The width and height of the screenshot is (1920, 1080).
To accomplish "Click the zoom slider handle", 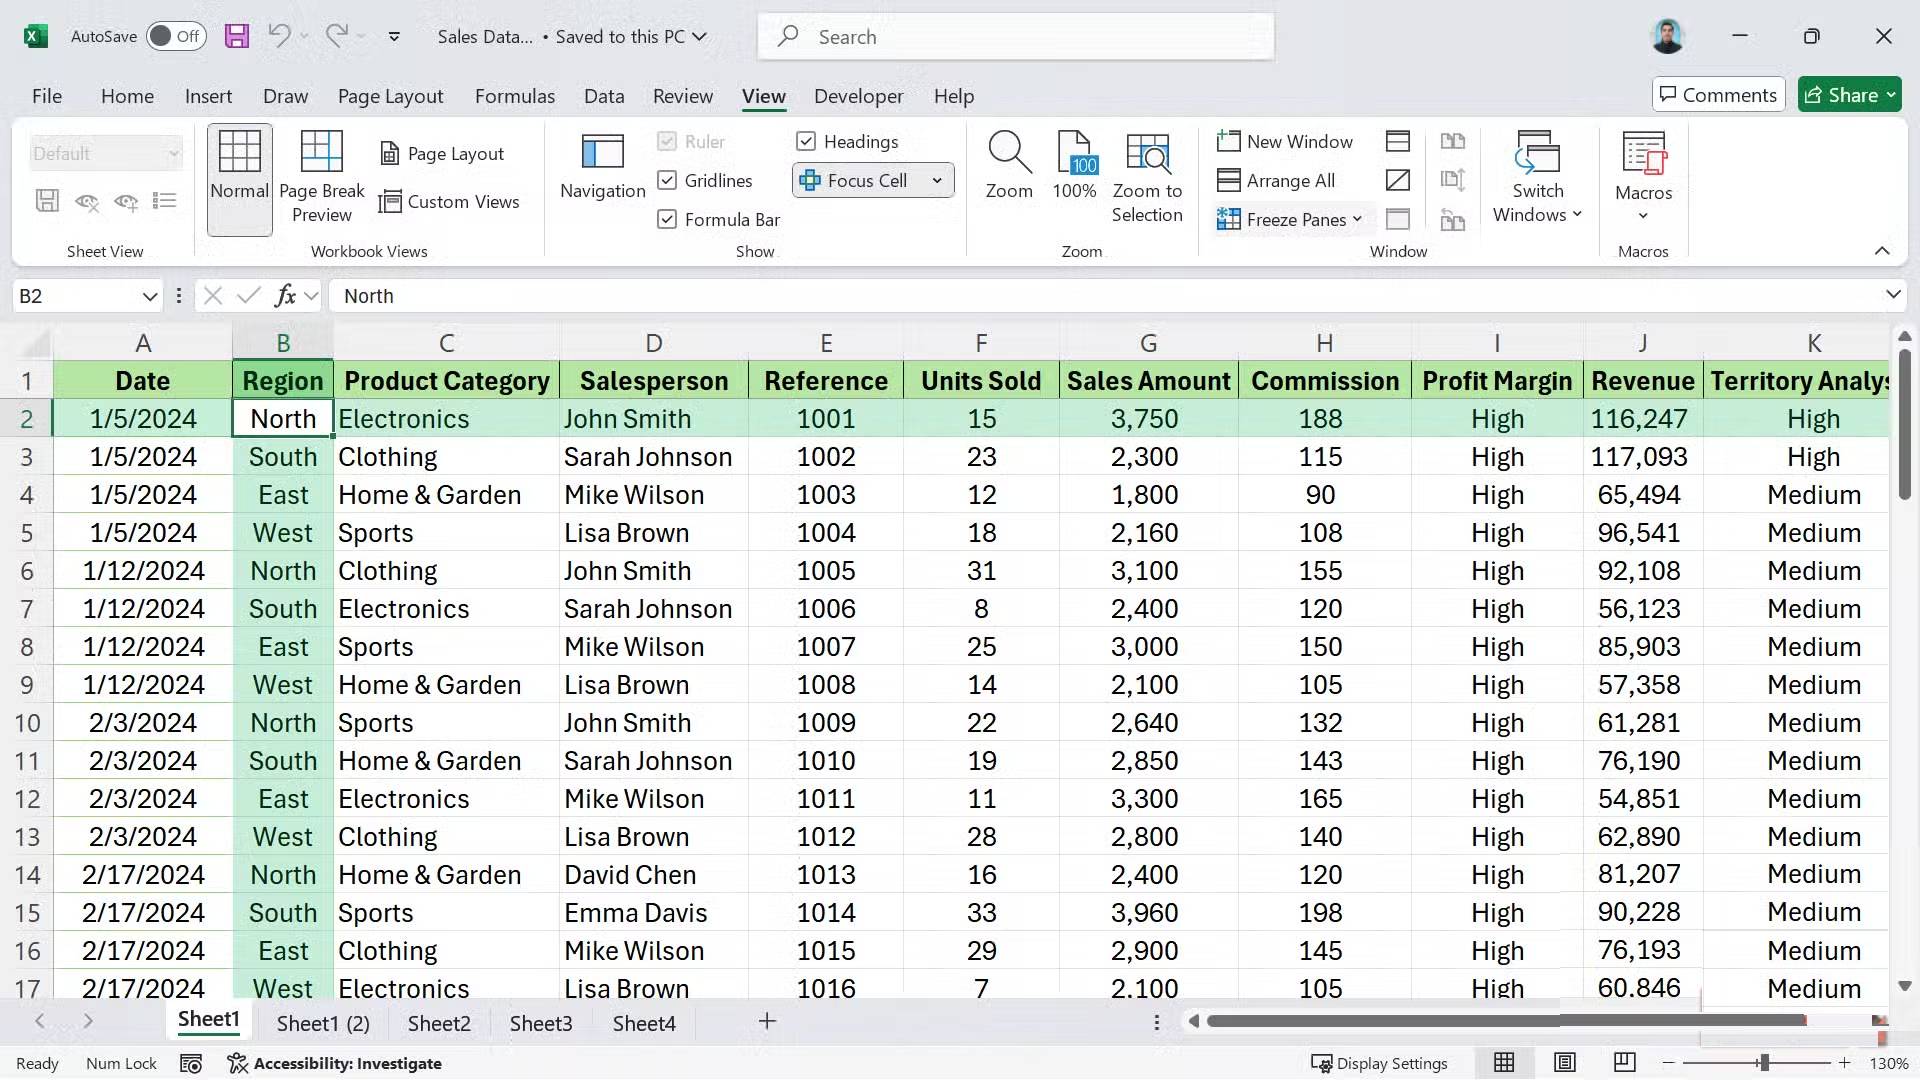I will click(1764, 1063).
